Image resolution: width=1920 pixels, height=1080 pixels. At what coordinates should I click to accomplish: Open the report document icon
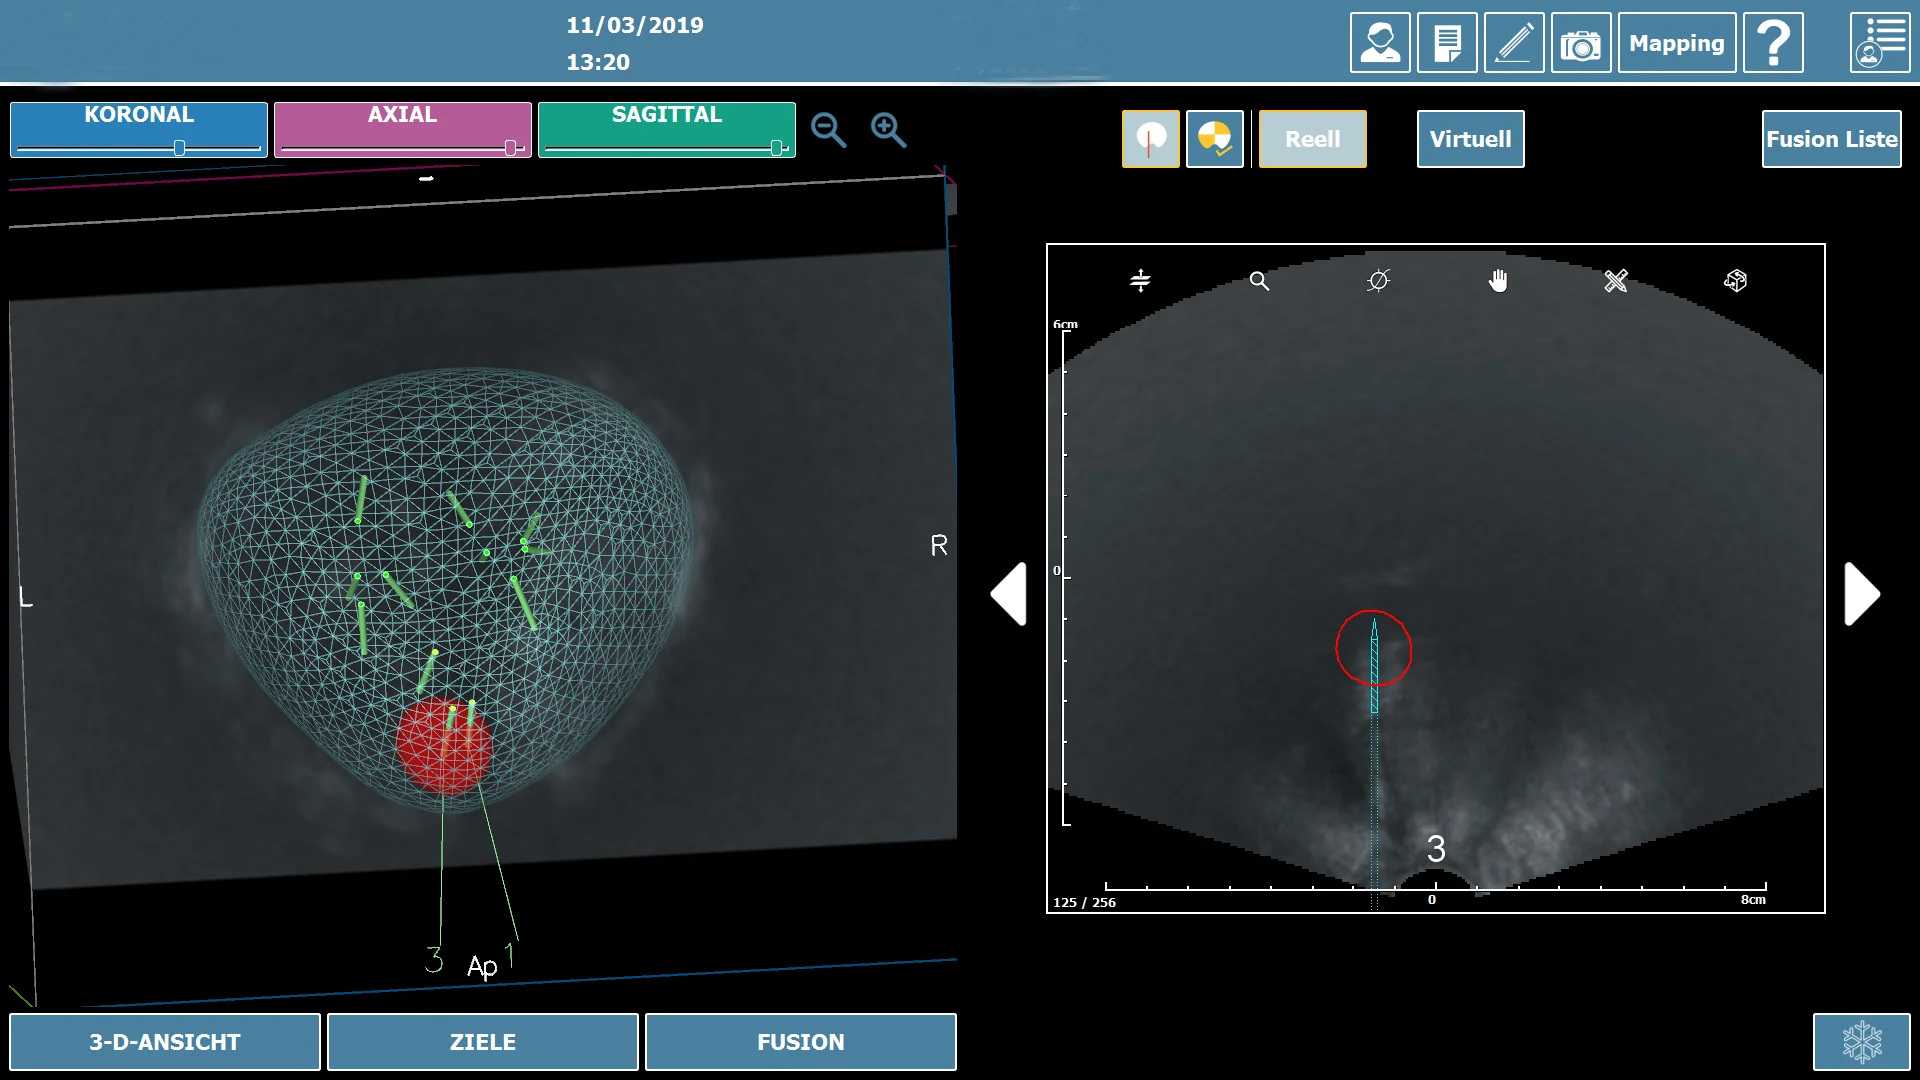point(1446,43)
